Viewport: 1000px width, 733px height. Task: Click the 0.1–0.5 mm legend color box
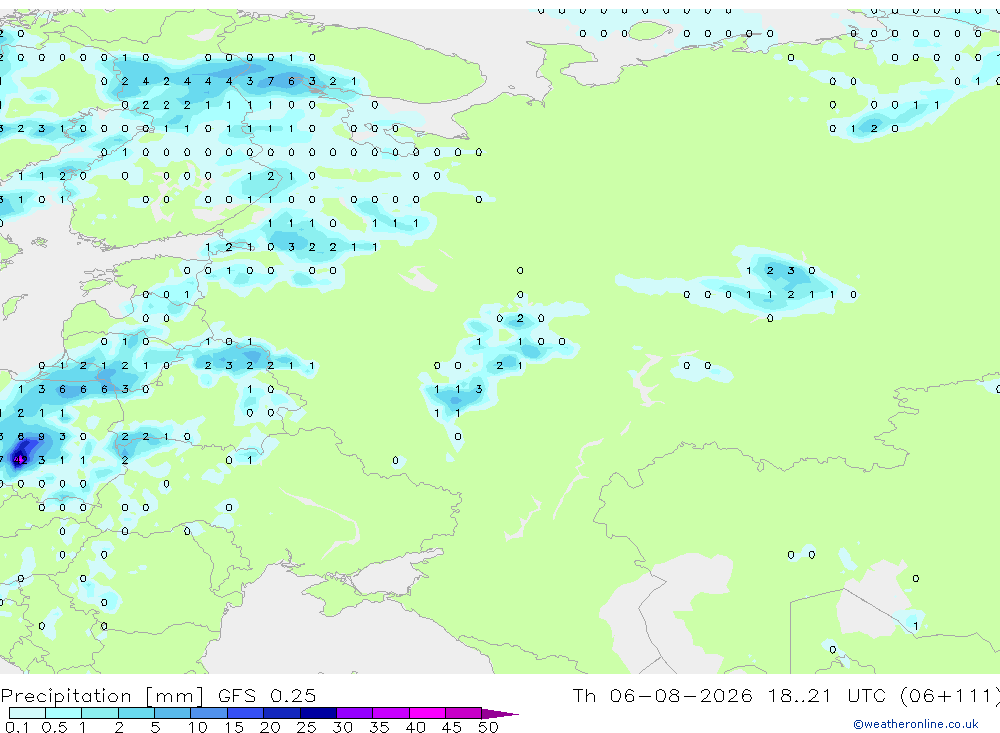(27, 713)
